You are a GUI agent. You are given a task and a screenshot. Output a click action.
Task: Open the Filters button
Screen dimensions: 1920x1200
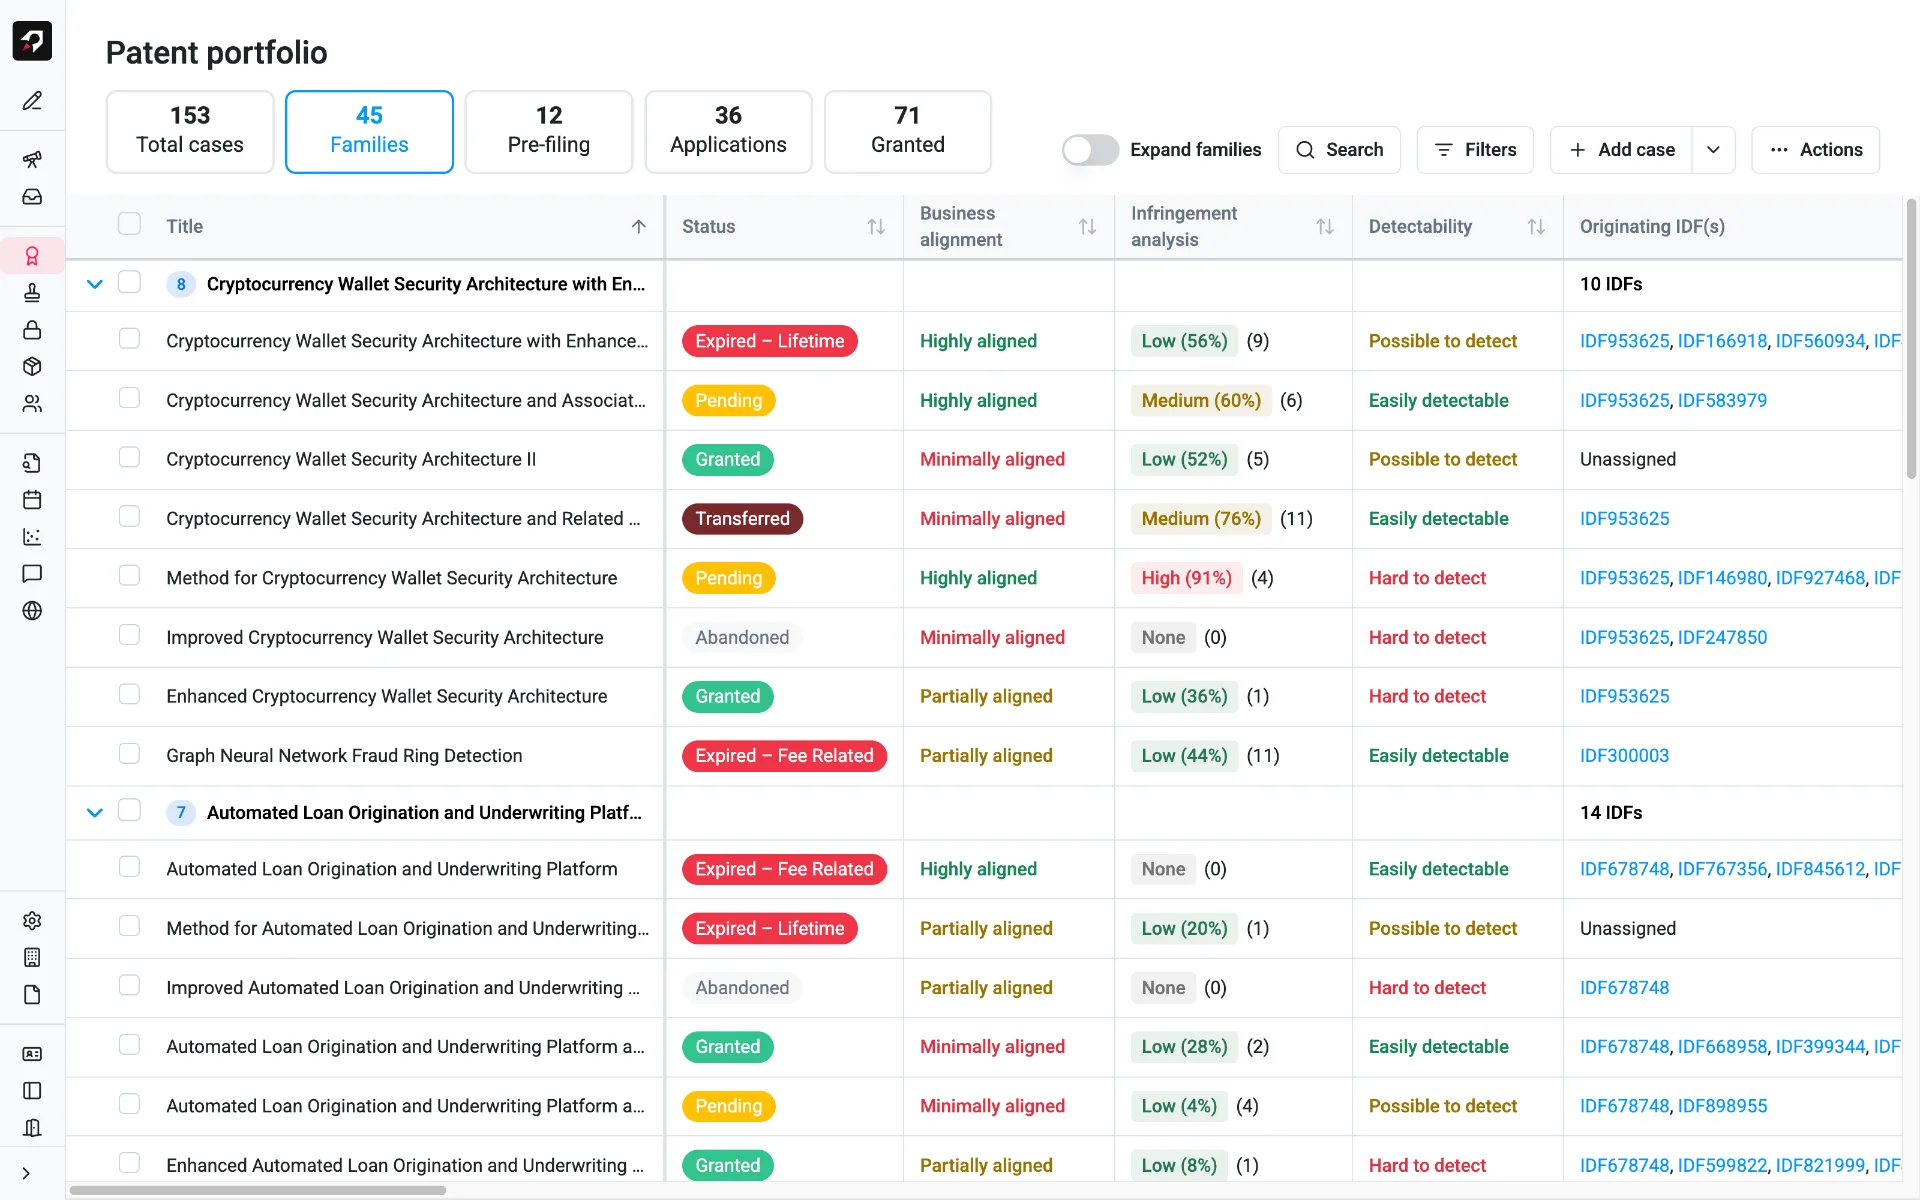[1475, 150]
